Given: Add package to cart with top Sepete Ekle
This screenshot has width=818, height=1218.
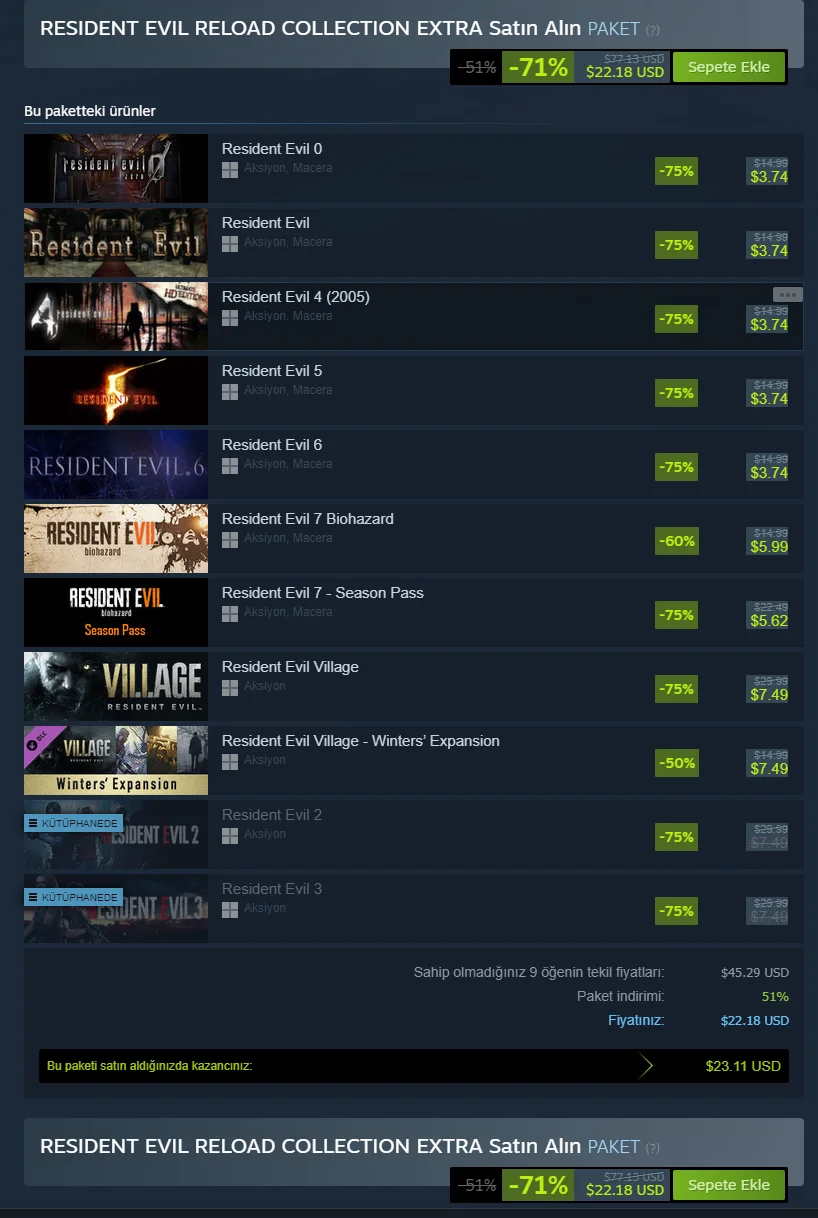Looking at the screenshot, I should click(x=729, y=67).
